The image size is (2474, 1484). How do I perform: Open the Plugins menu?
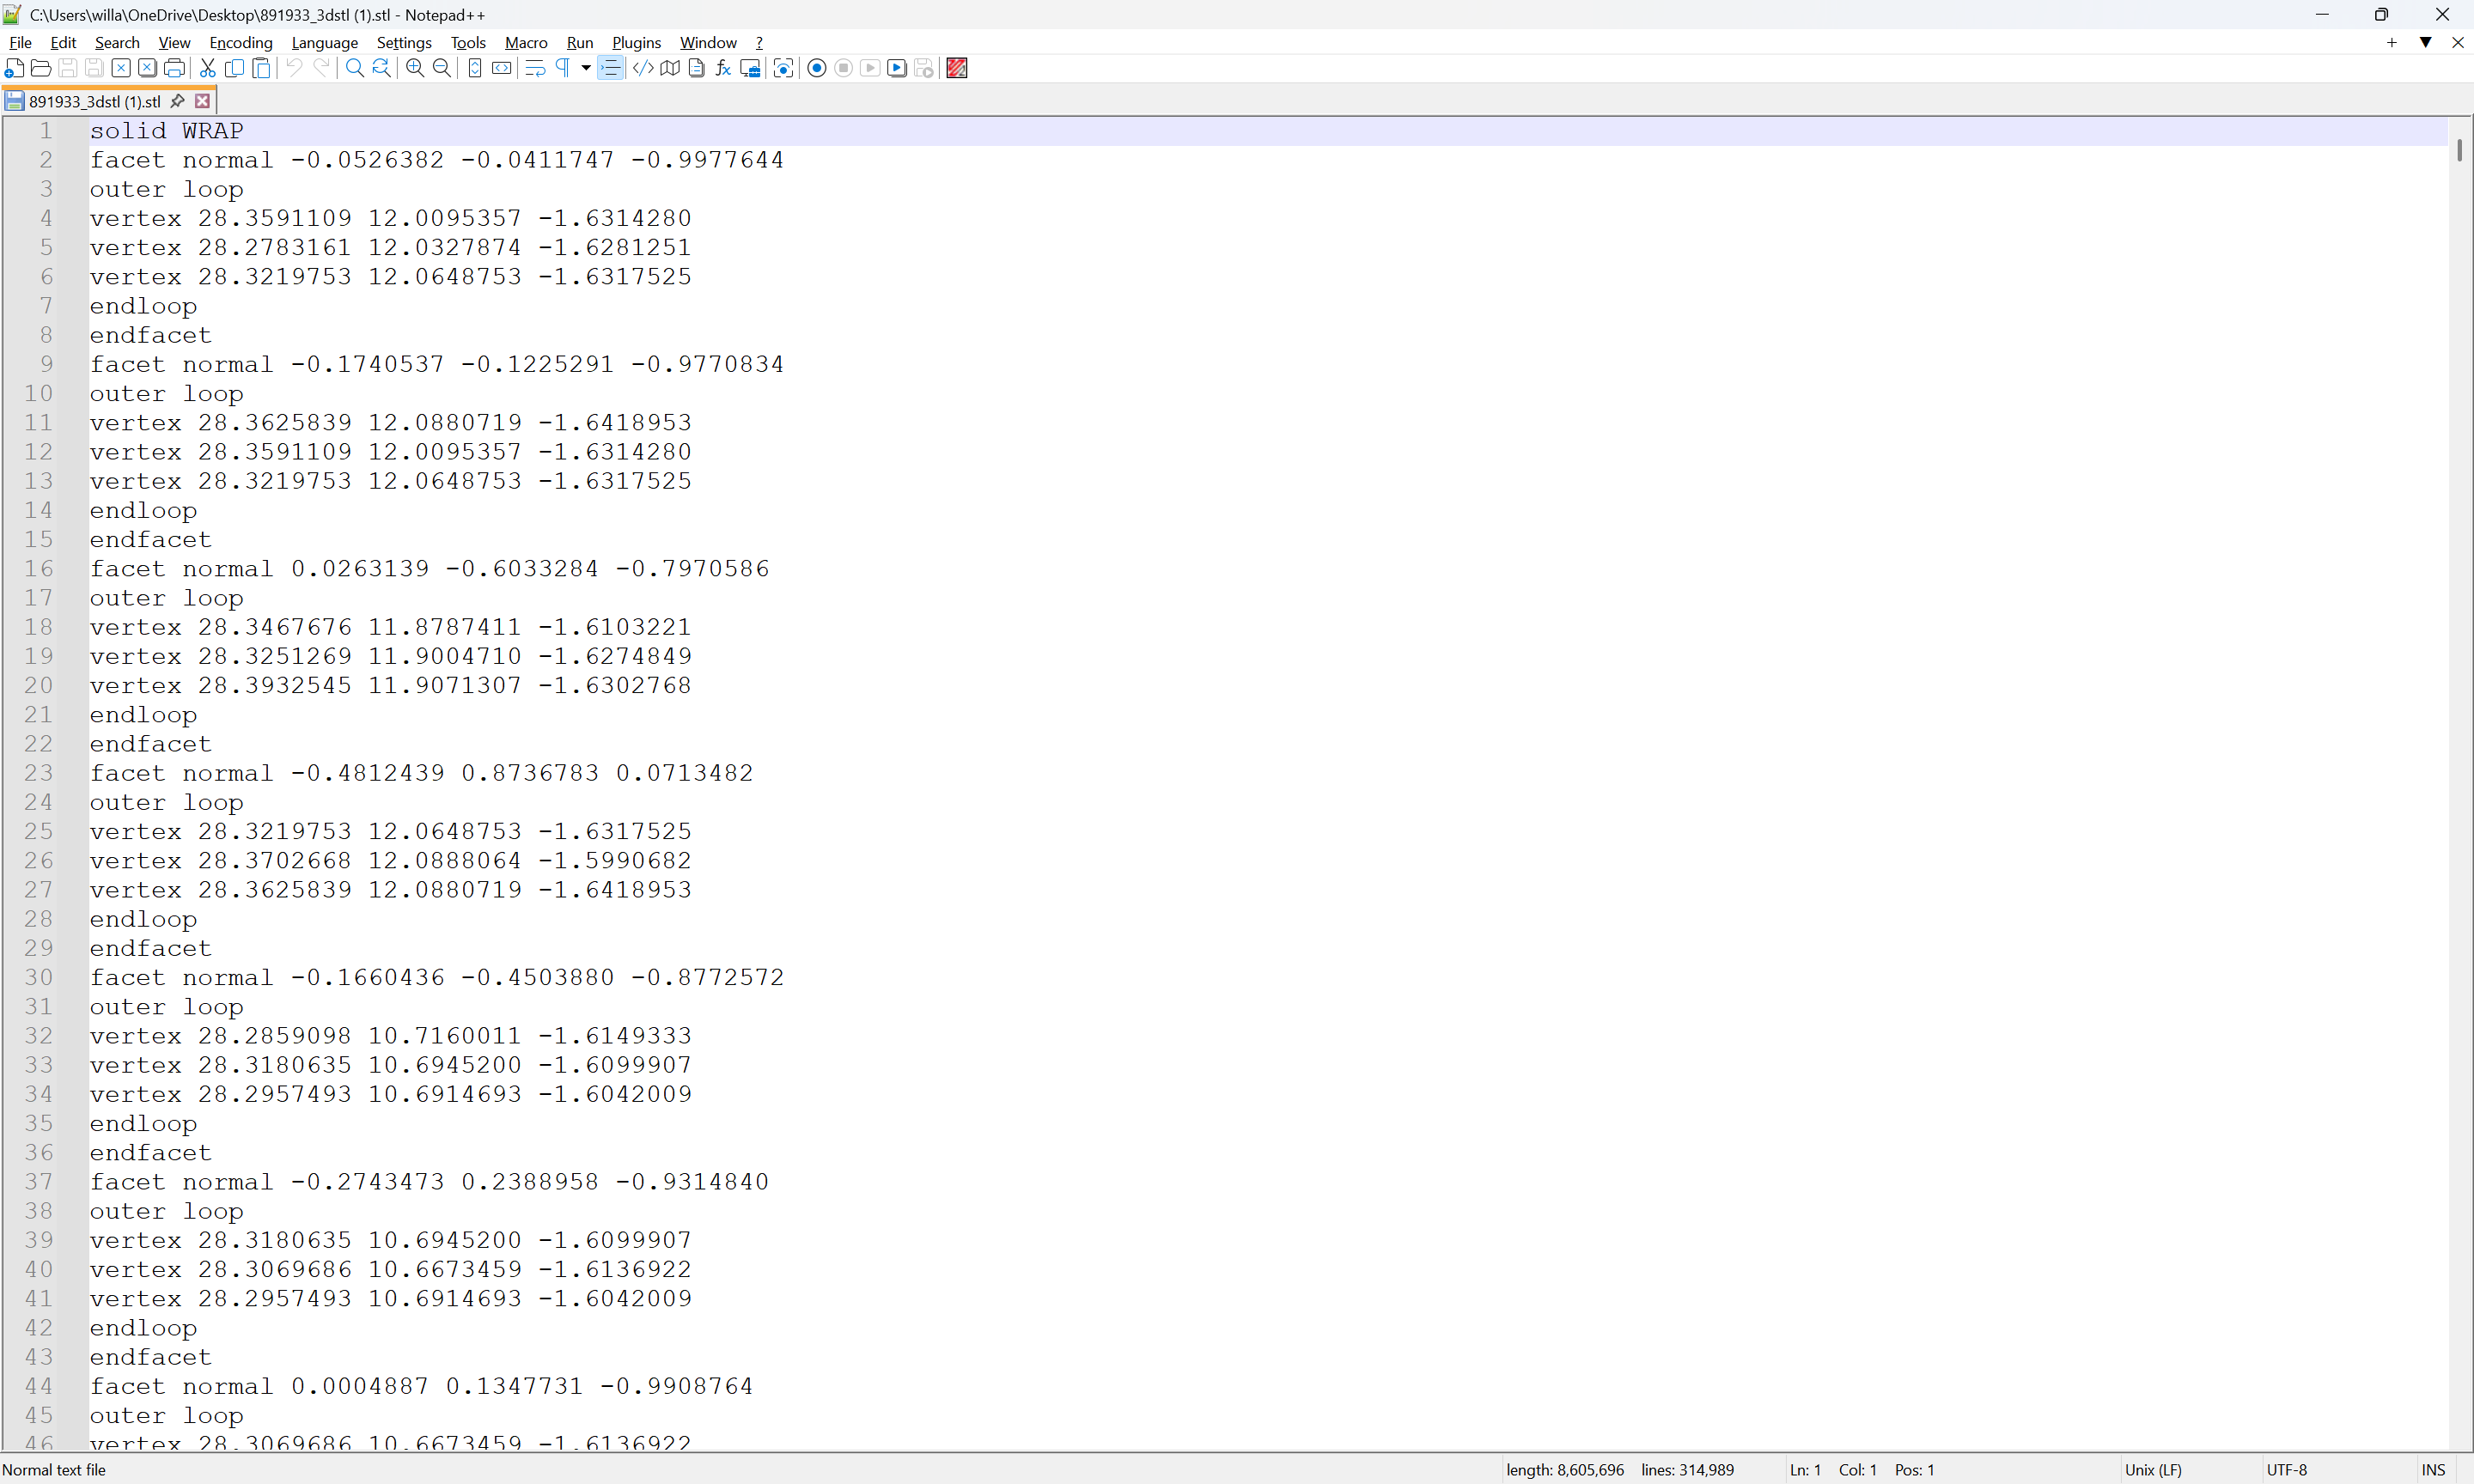click(x=636, y=42)
